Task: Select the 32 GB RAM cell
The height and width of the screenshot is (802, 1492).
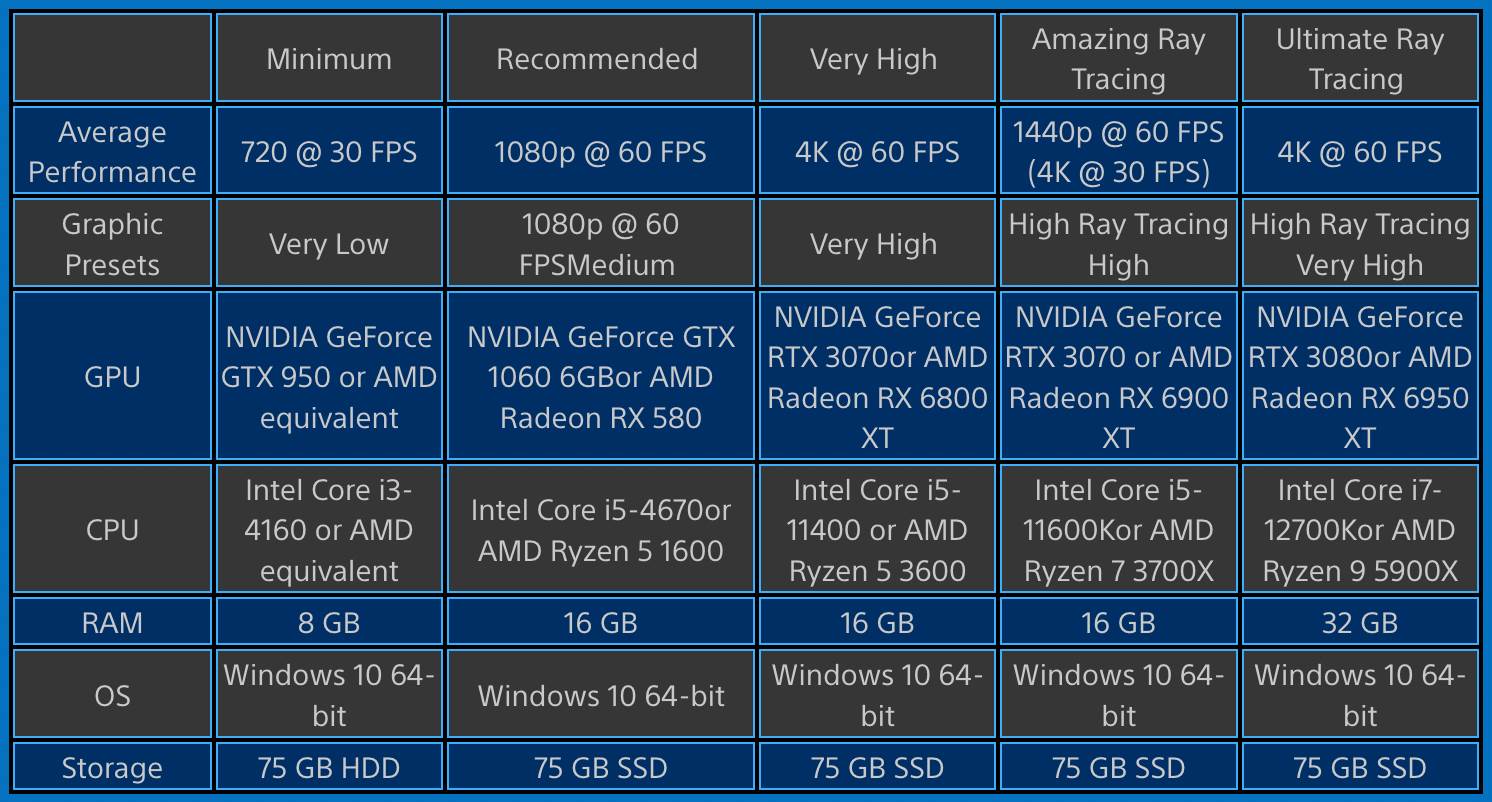Action: (x=1359, y=623)
